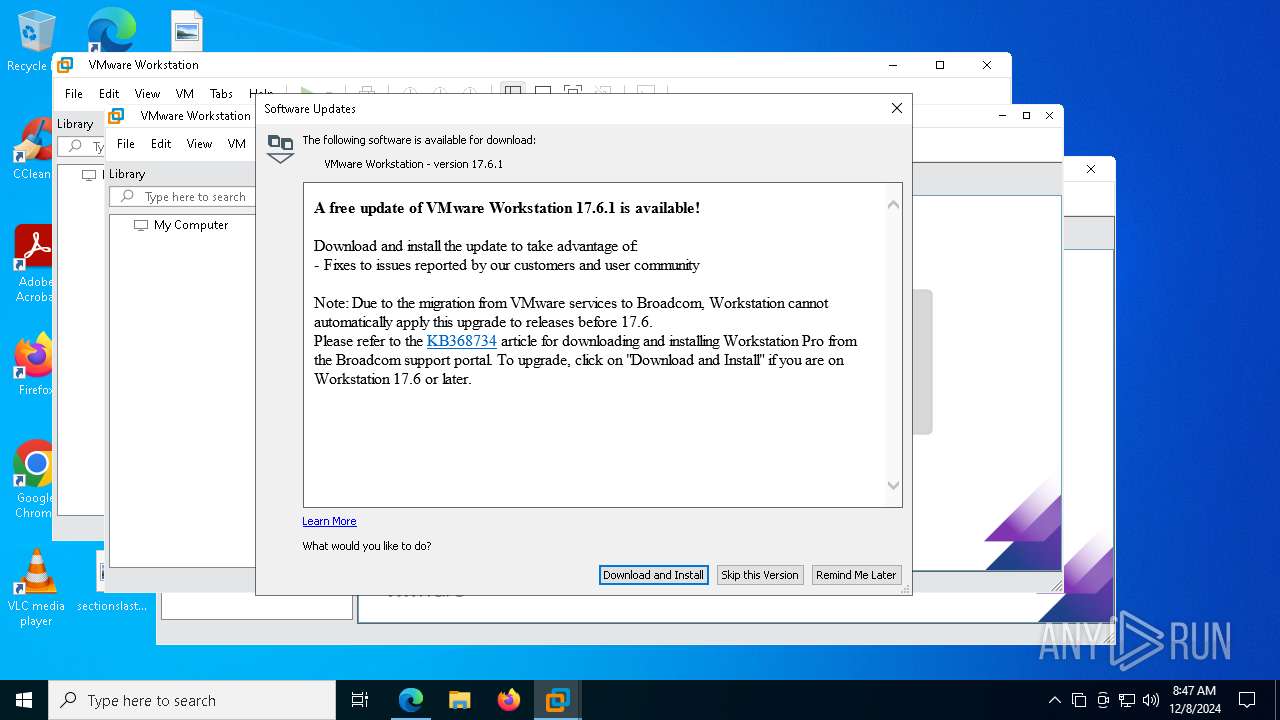This screenshot has height=720, width=1280.
Task: Switch to VMware Workstation taskbar icon
Action: pos(558,700)
